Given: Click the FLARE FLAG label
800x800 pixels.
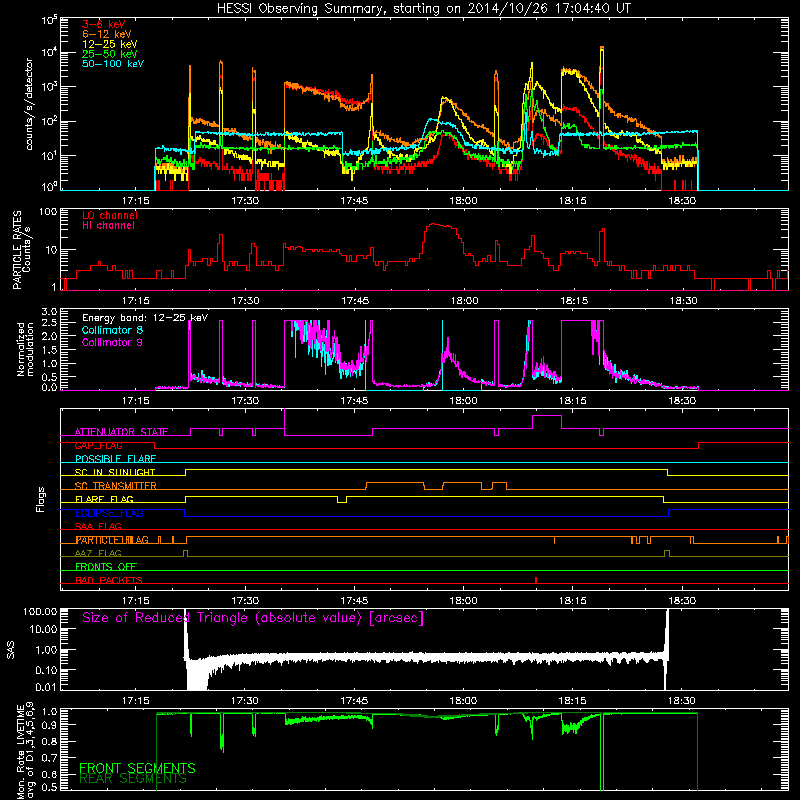Looking at the screenshot, I should (x=104, y=499).
